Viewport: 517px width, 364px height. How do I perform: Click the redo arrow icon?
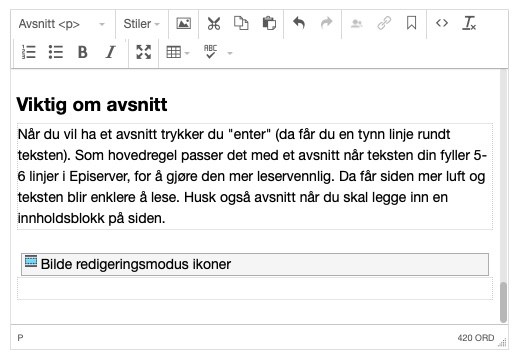326,24
